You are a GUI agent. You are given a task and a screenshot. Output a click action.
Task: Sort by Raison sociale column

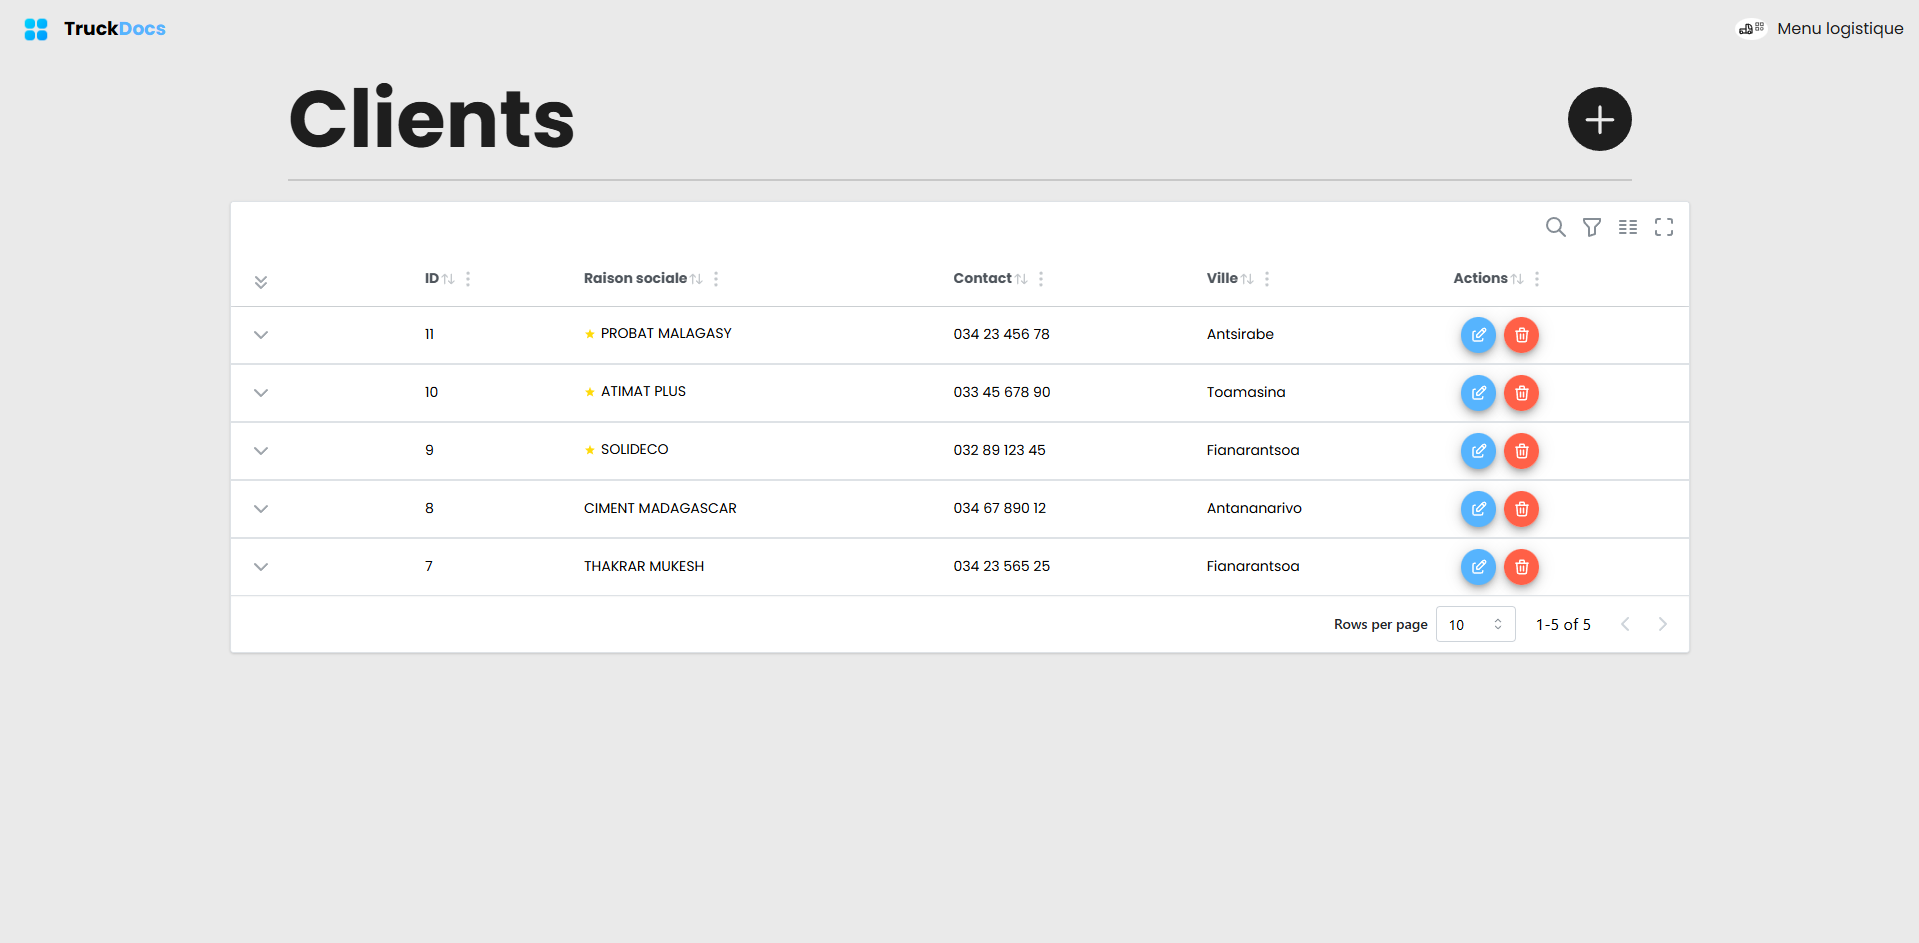(696, 279)
